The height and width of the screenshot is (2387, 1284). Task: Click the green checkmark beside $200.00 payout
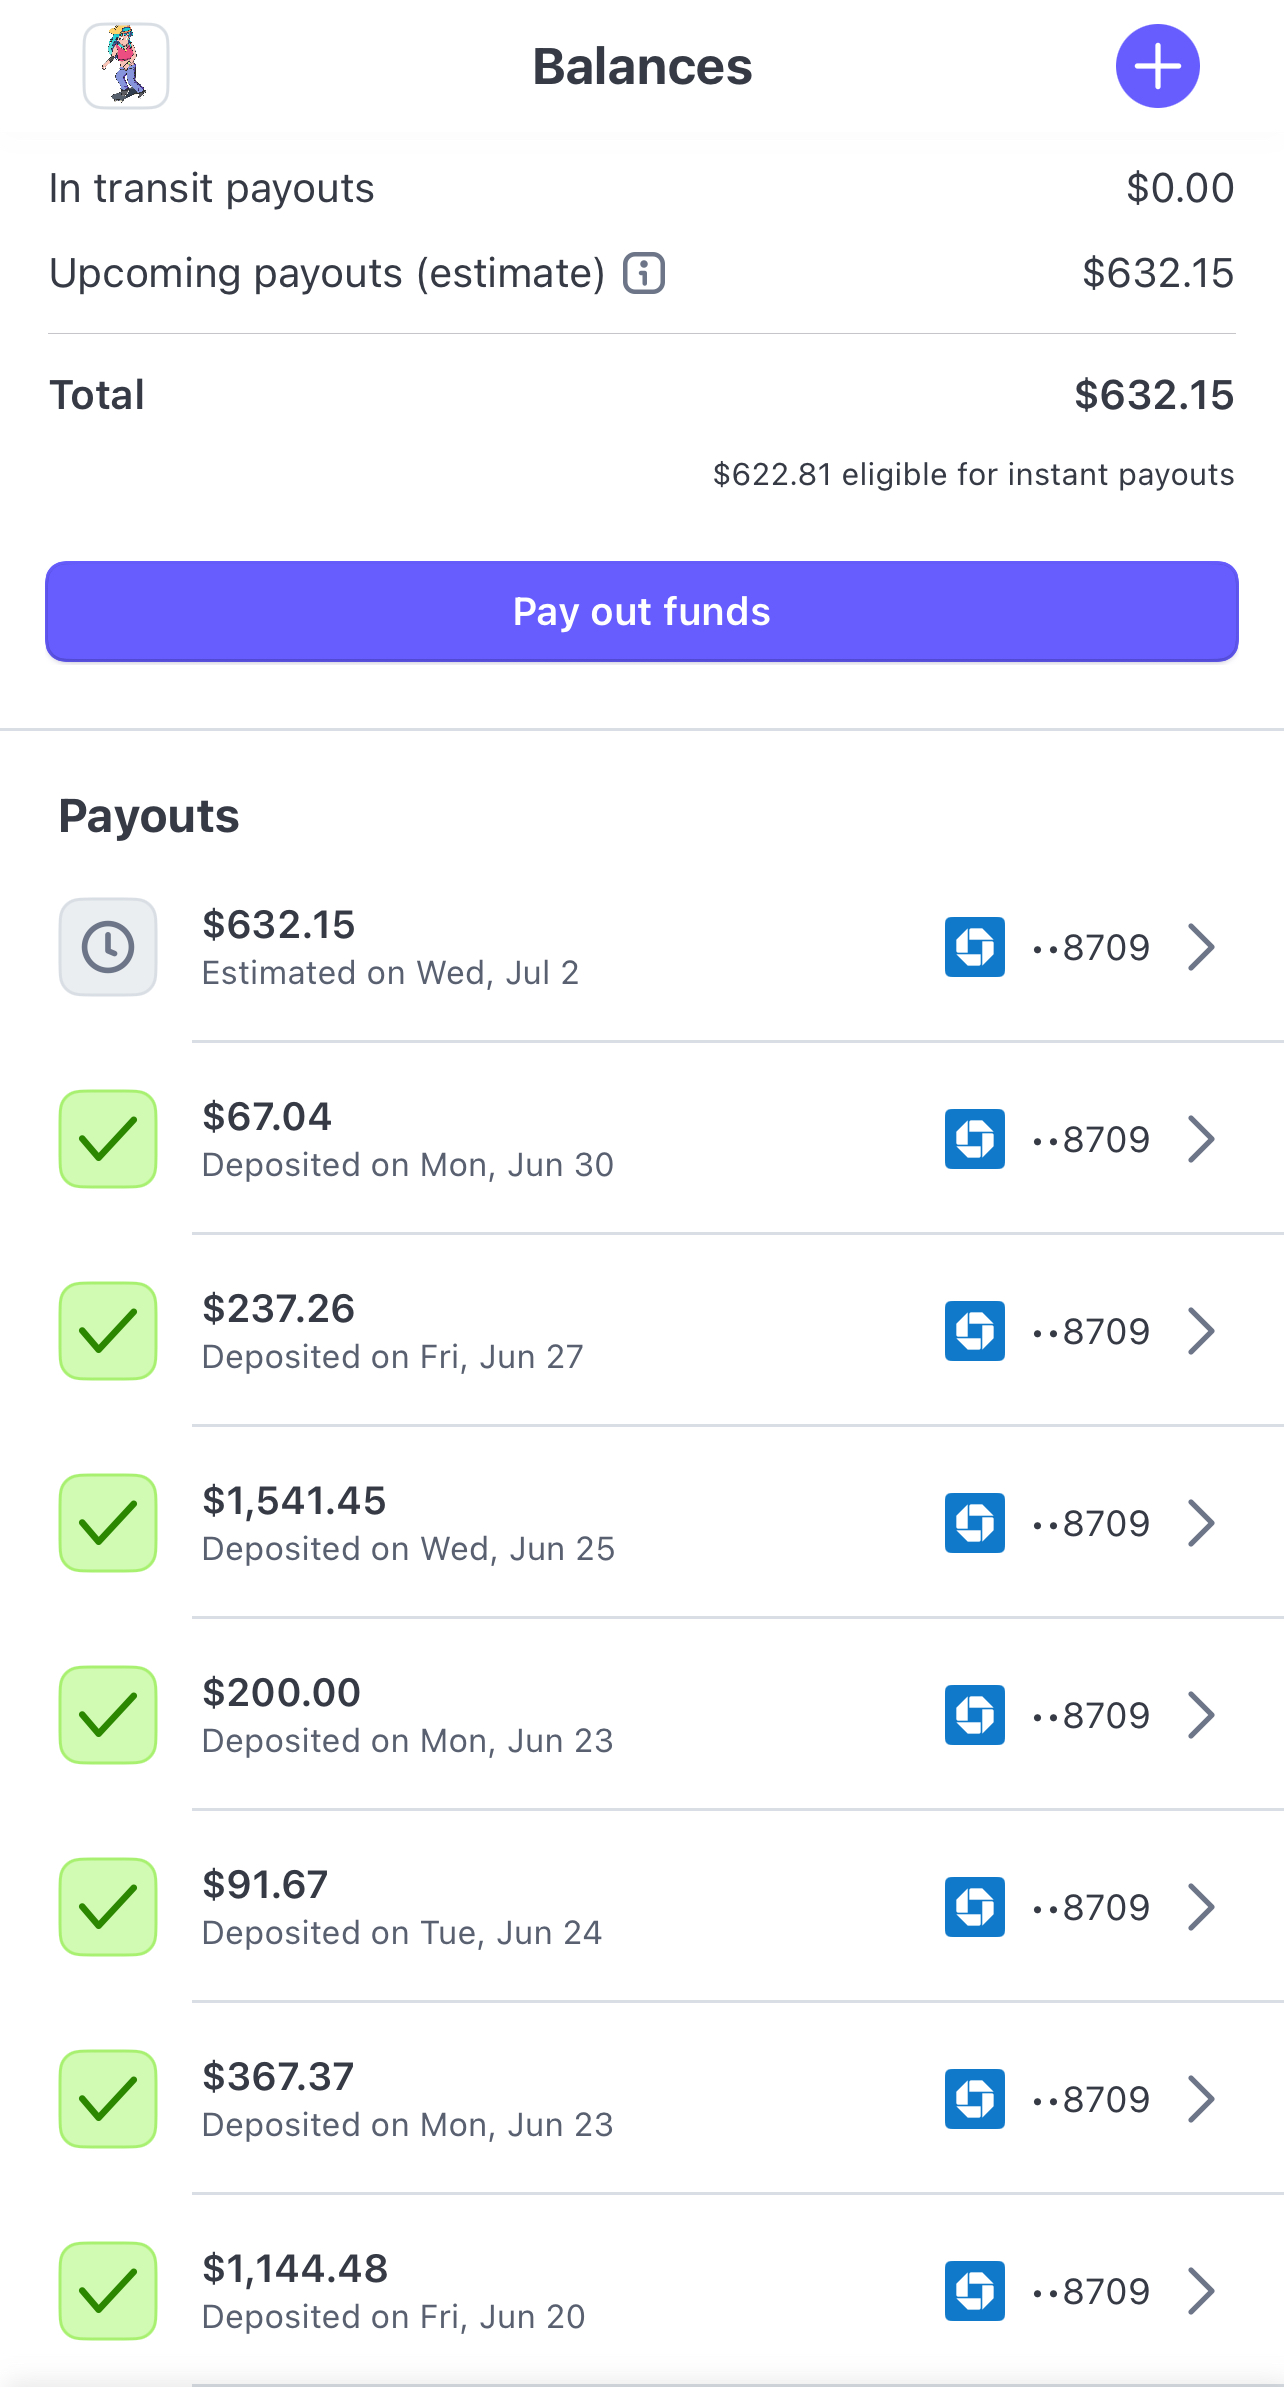108,1715
